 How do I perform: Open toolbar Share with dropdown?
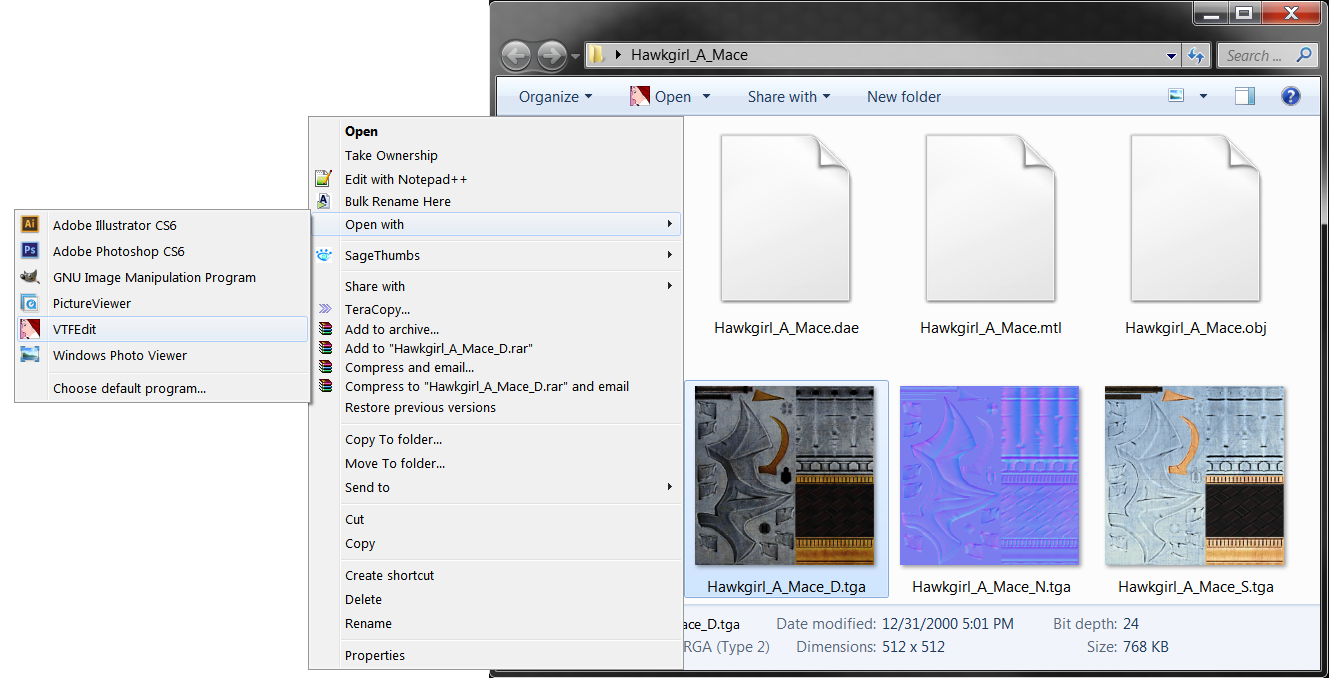789,96
